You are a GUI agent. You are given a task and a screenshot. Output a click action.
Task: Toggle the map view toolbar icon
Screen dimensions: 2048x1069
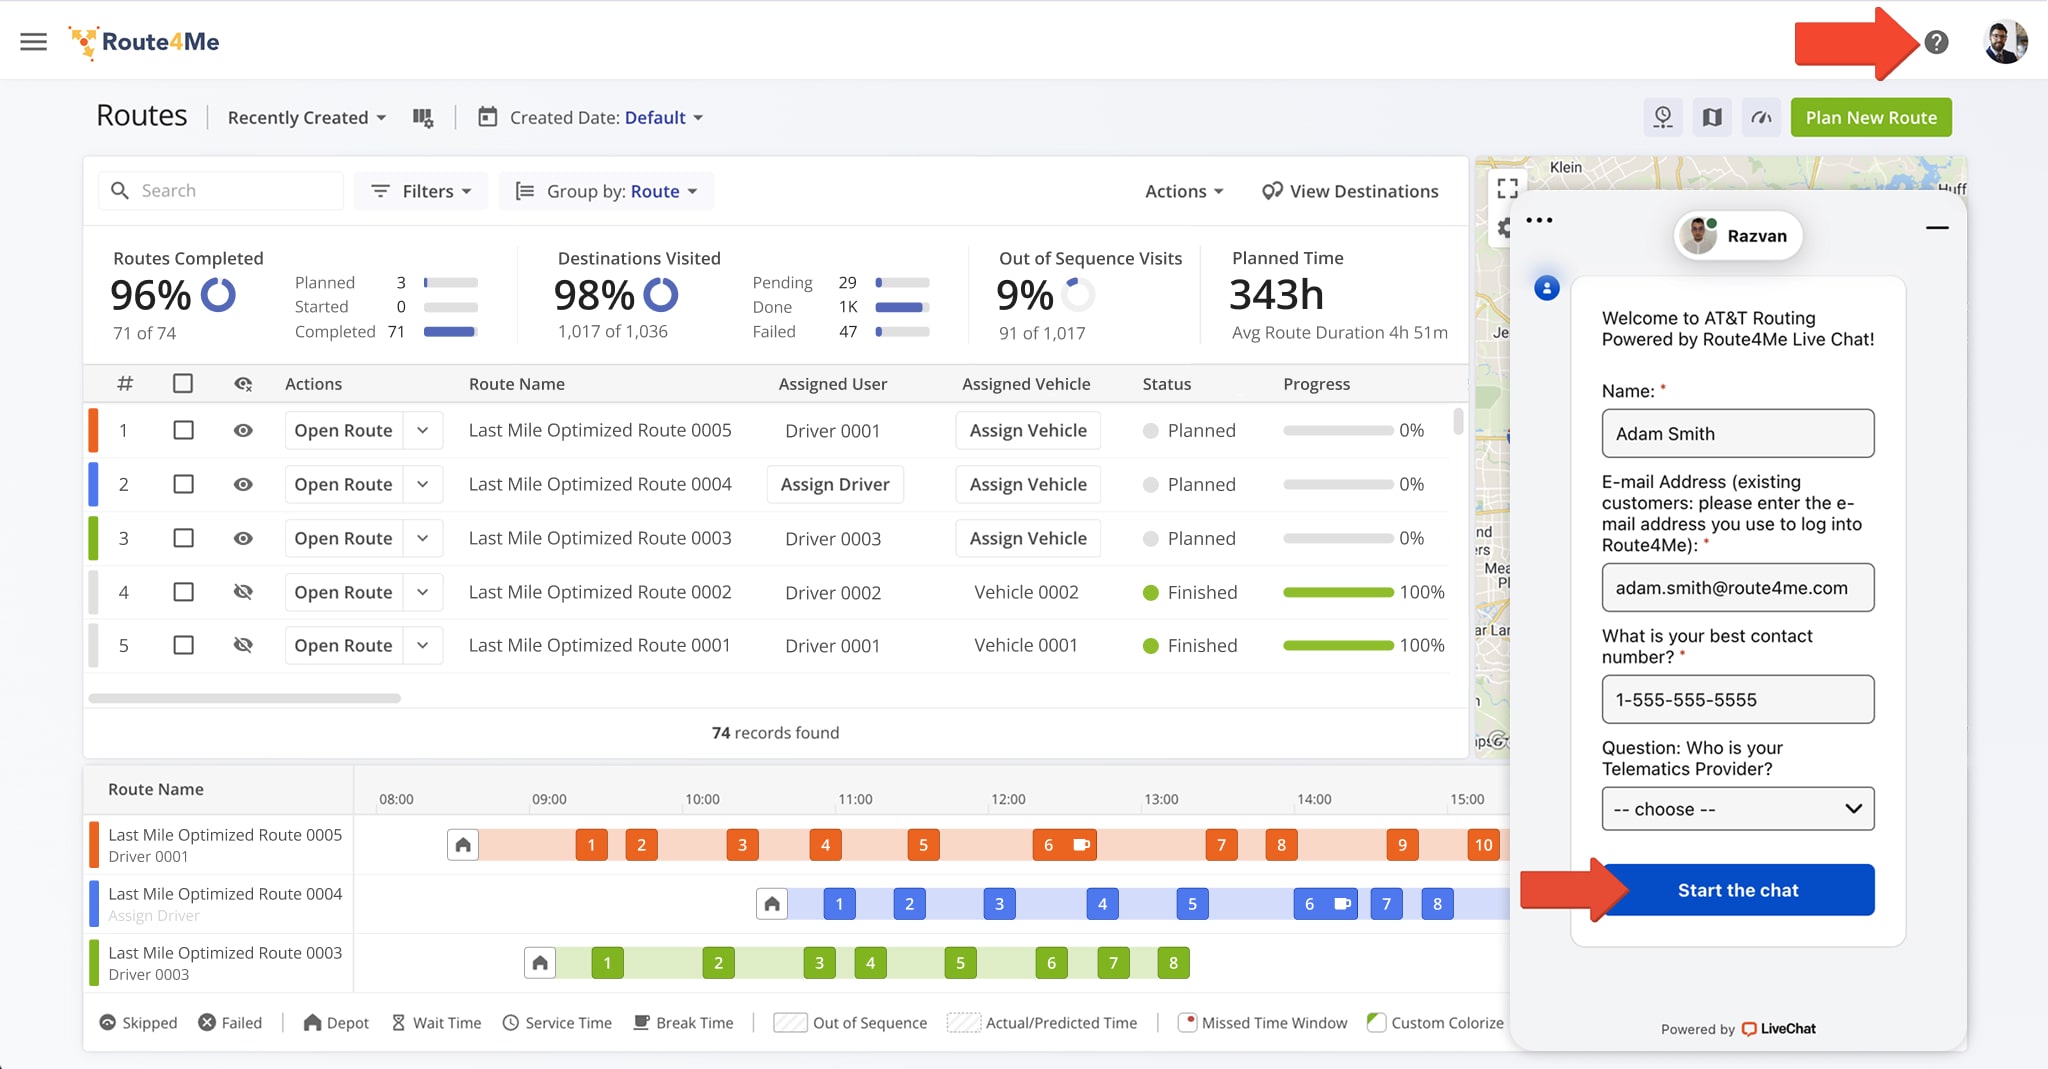pos(1712,117)
